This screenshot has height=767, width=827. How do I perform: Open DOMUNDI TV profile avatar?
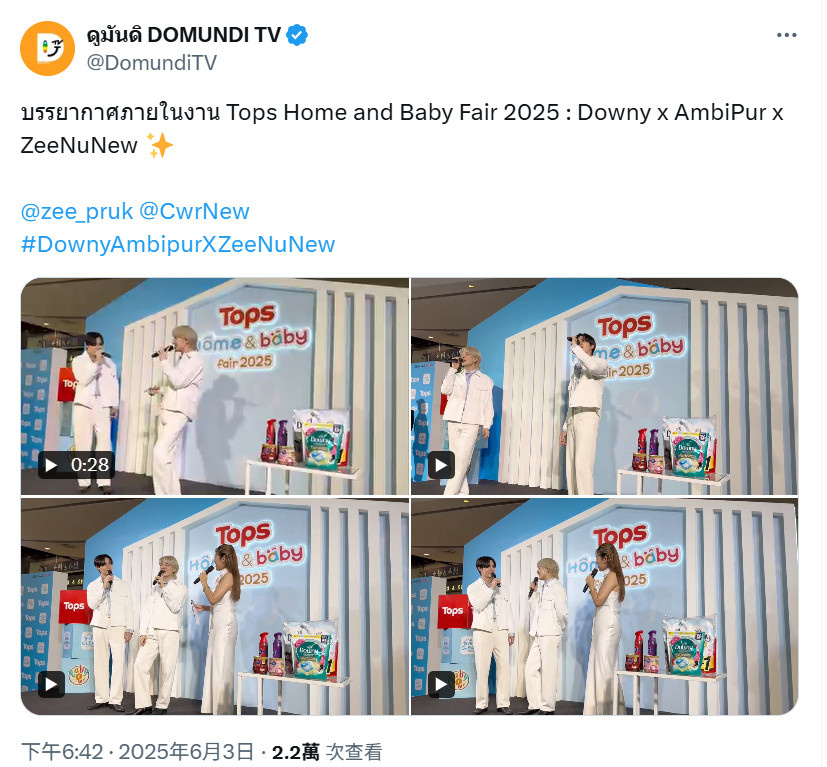click(47, 49)
